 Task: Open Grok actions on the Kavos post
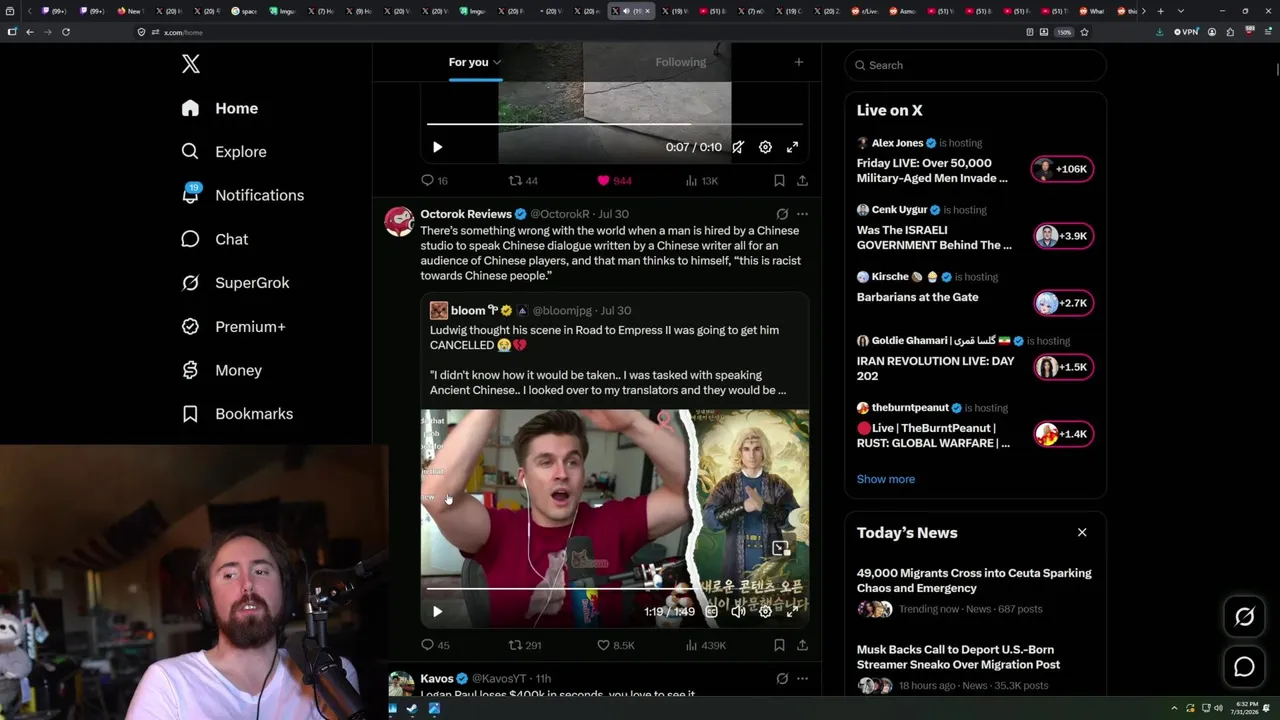[x=782, y=678]
